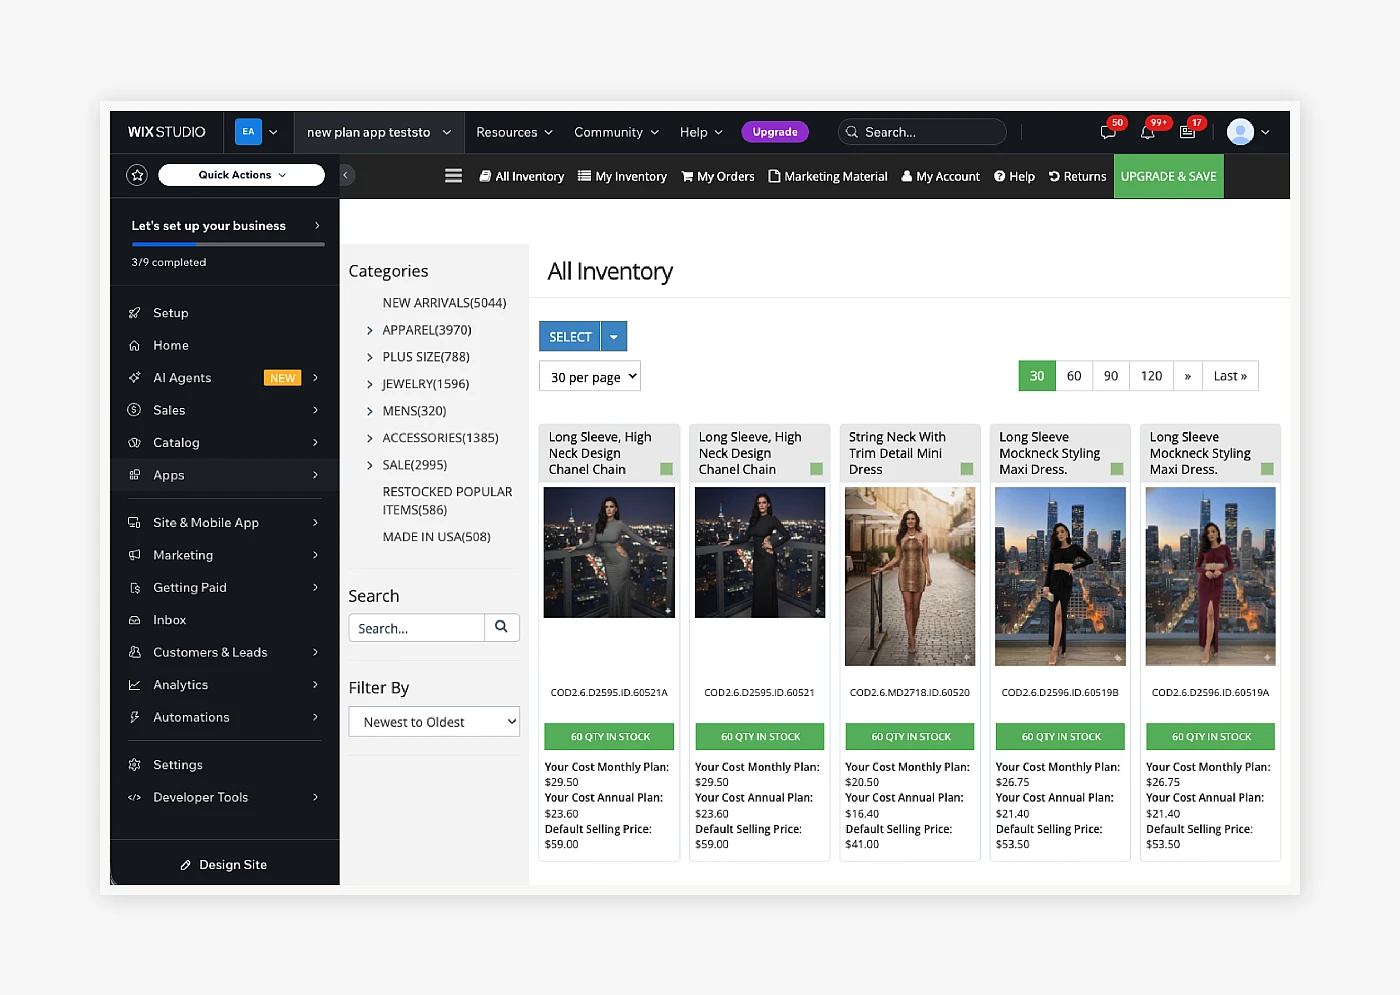
Task: Click the top Search... field in header
Action: pyautogui.click(x=922, y=132)
